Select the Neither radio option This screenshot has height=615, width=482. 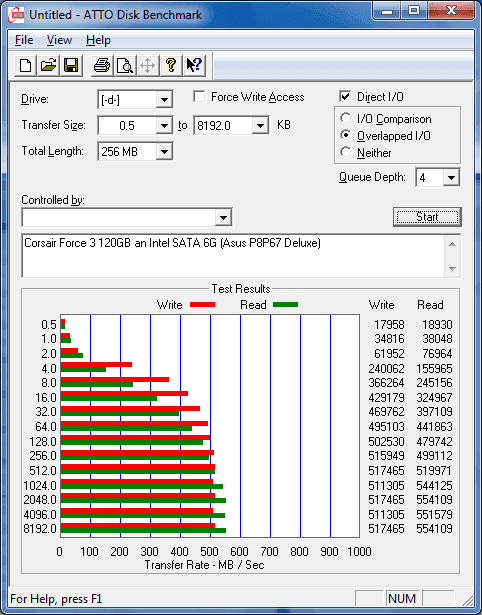coord(346,152)
